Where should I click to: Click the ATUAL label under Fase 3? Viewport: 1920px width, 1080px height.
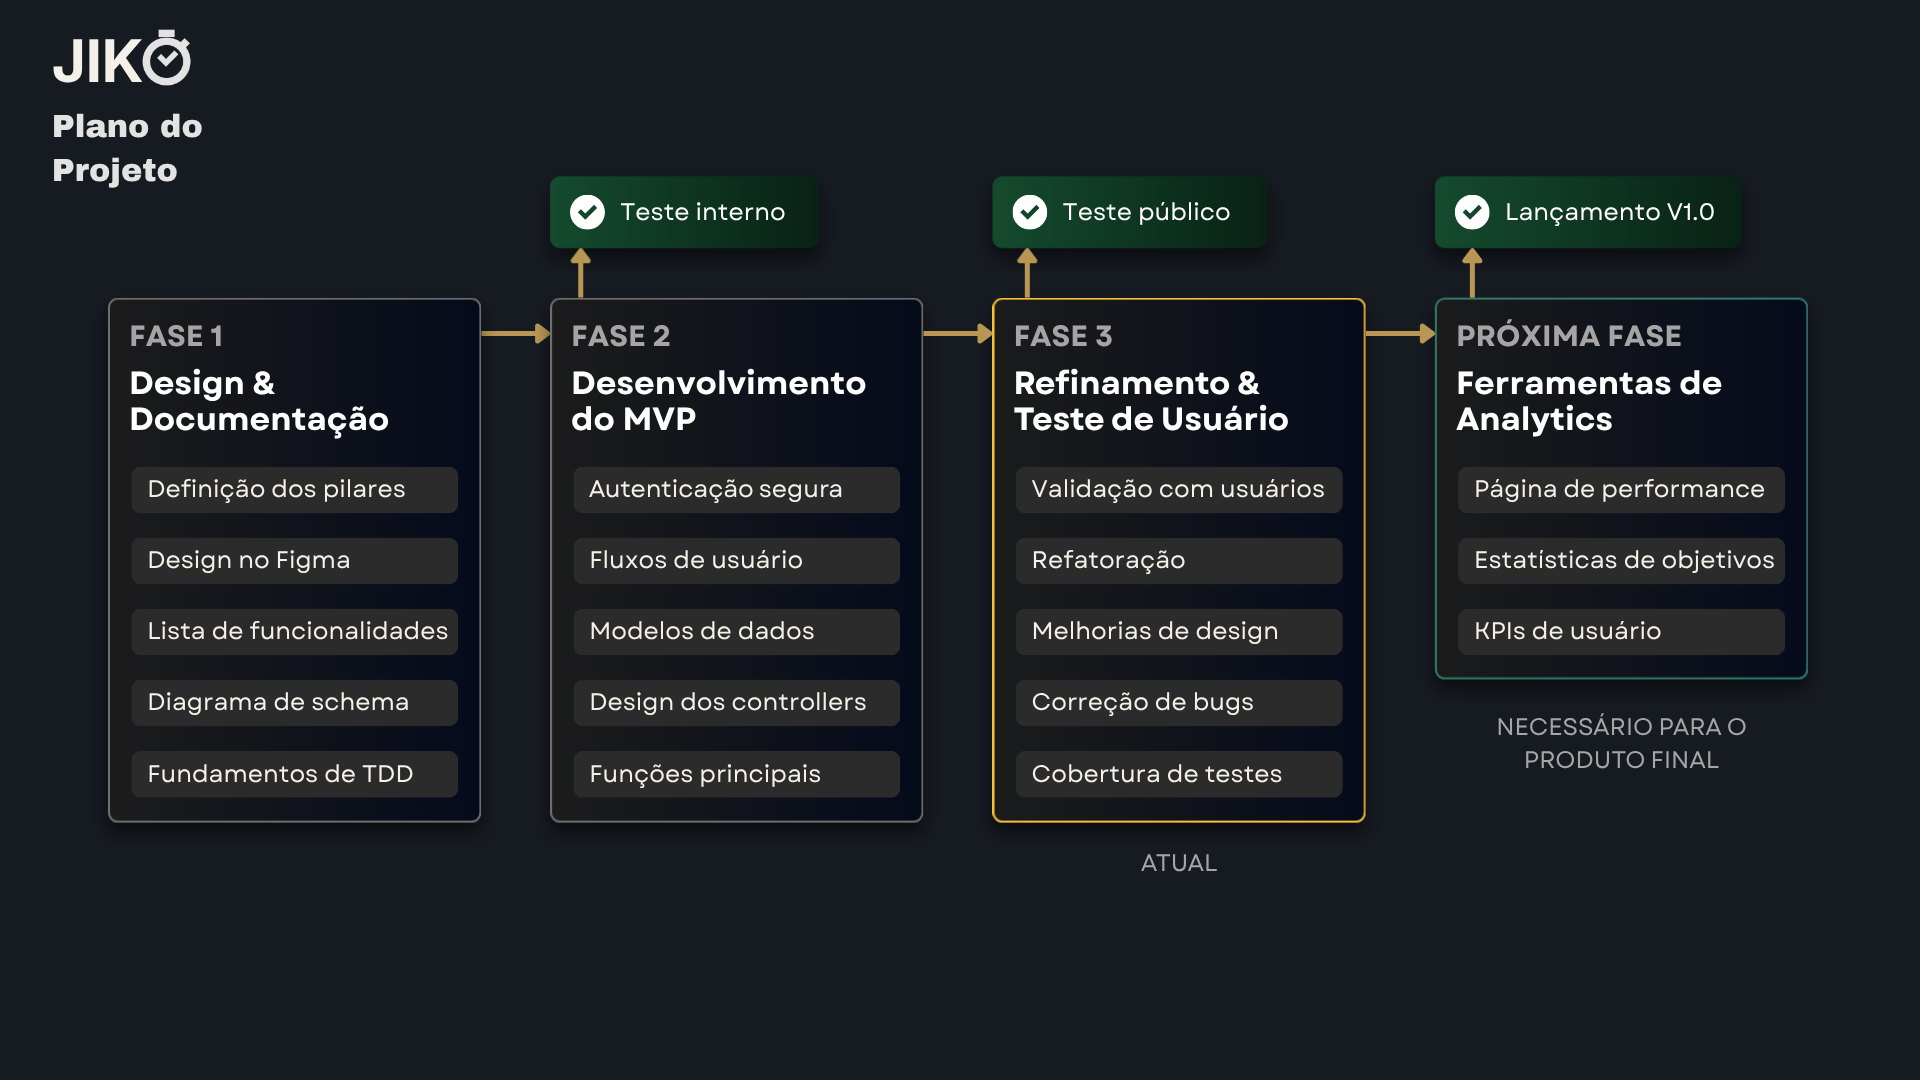1179,863
